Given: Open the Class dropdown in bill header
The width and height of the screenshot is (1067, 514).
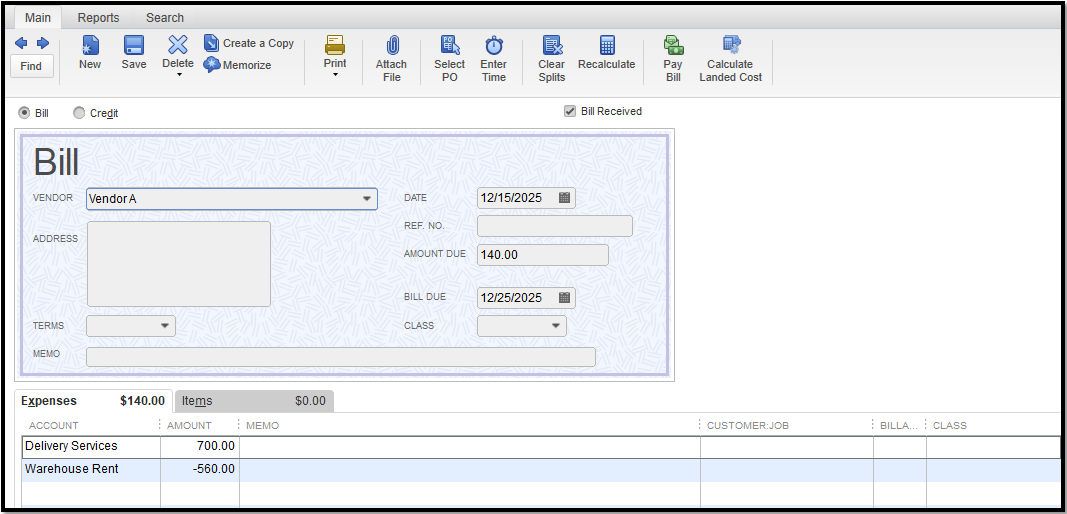Looking at the screenshot, I should [x=555, y=326].
